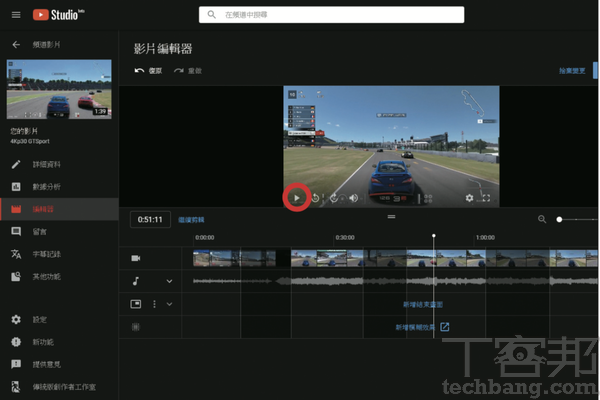The width and height of the screenshot is (600, 400).
Task: Click the forward 10 seconds icon
Action: tap(334, 198)
